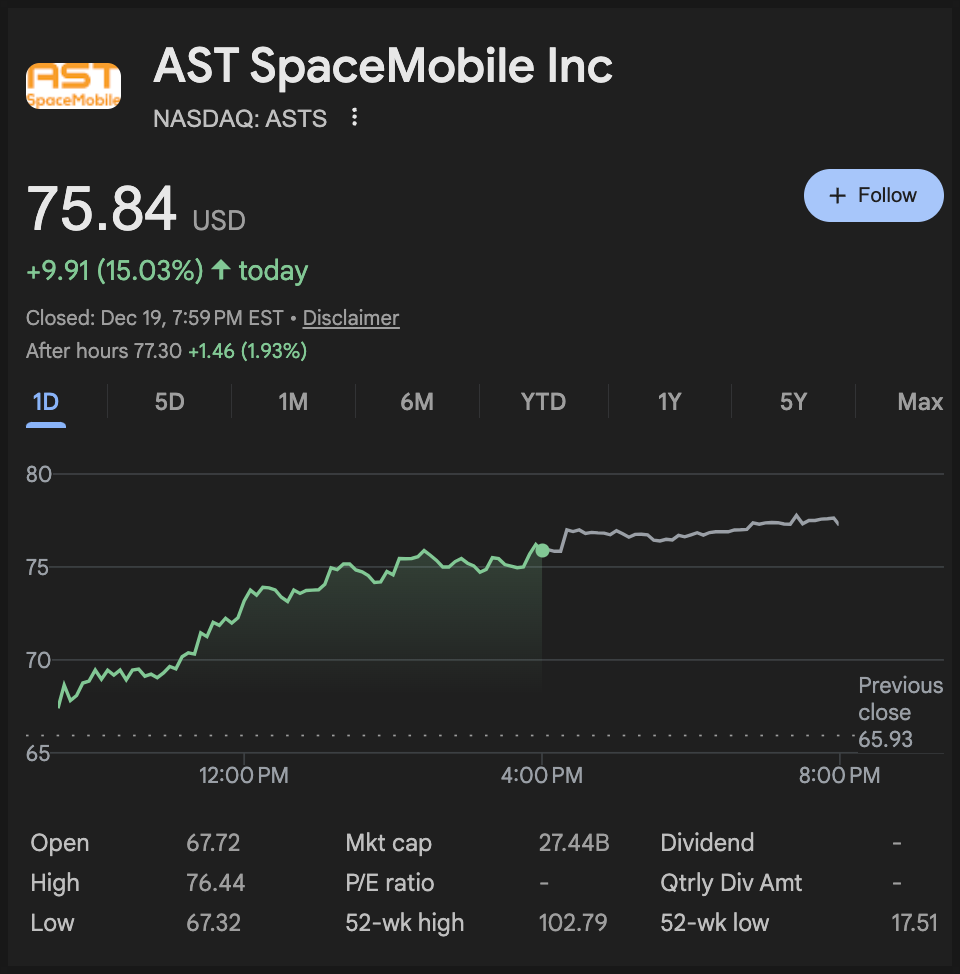Click the NASDAQ: ASTS ticker text
Image resolution: width=960 pixels, height=974 pixels.
point(240,118)
